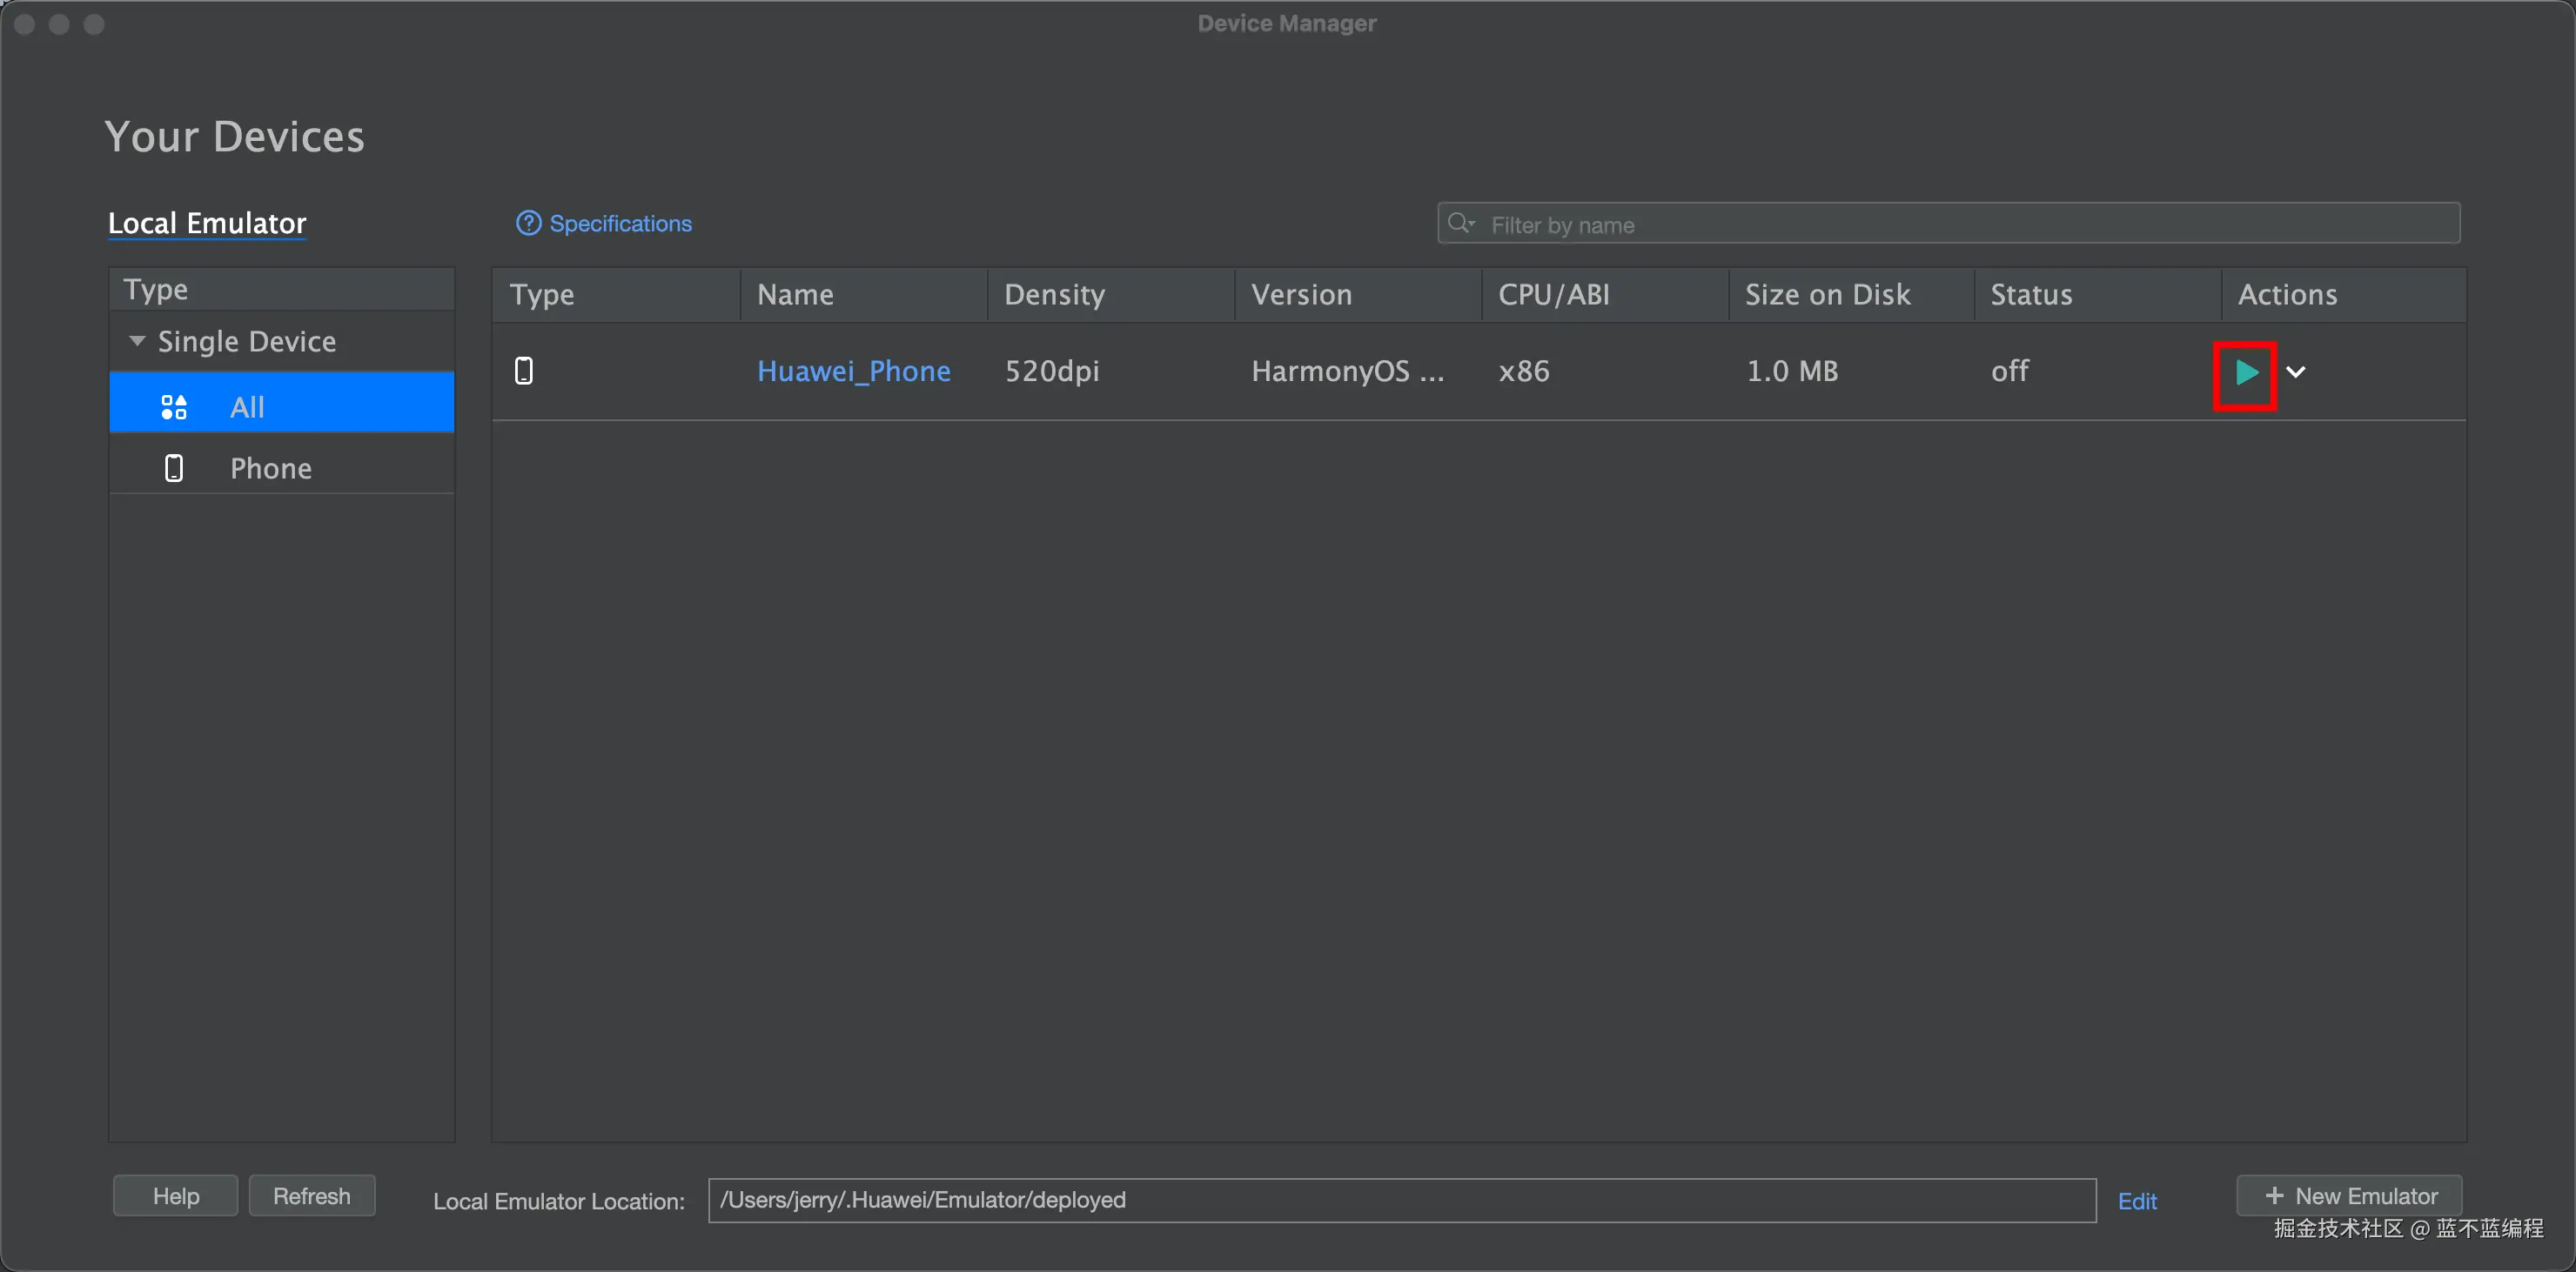2576x1272 pixels.
Task: Click the Local Emulator Location path field
Action: [1400, 1200]
